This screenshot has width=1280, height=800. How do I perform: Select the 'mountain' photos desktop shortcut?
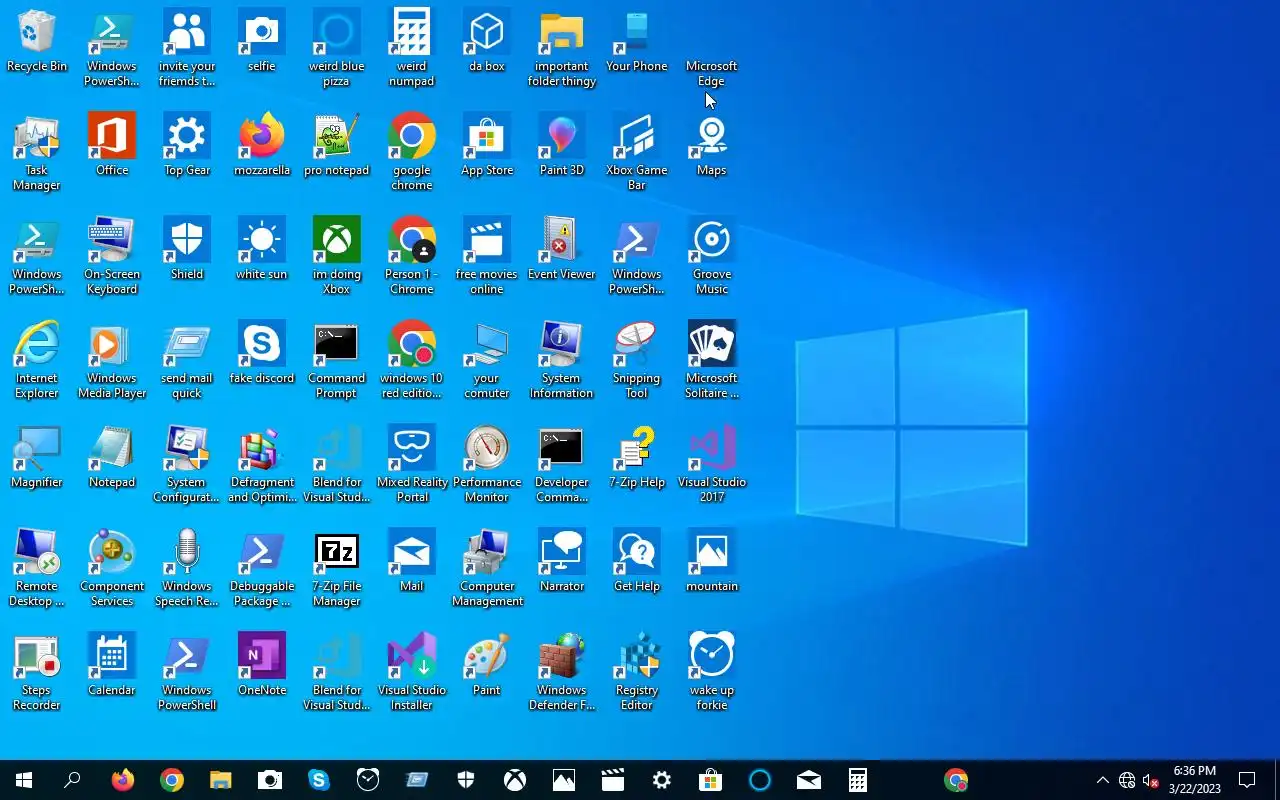coord(712,561)
